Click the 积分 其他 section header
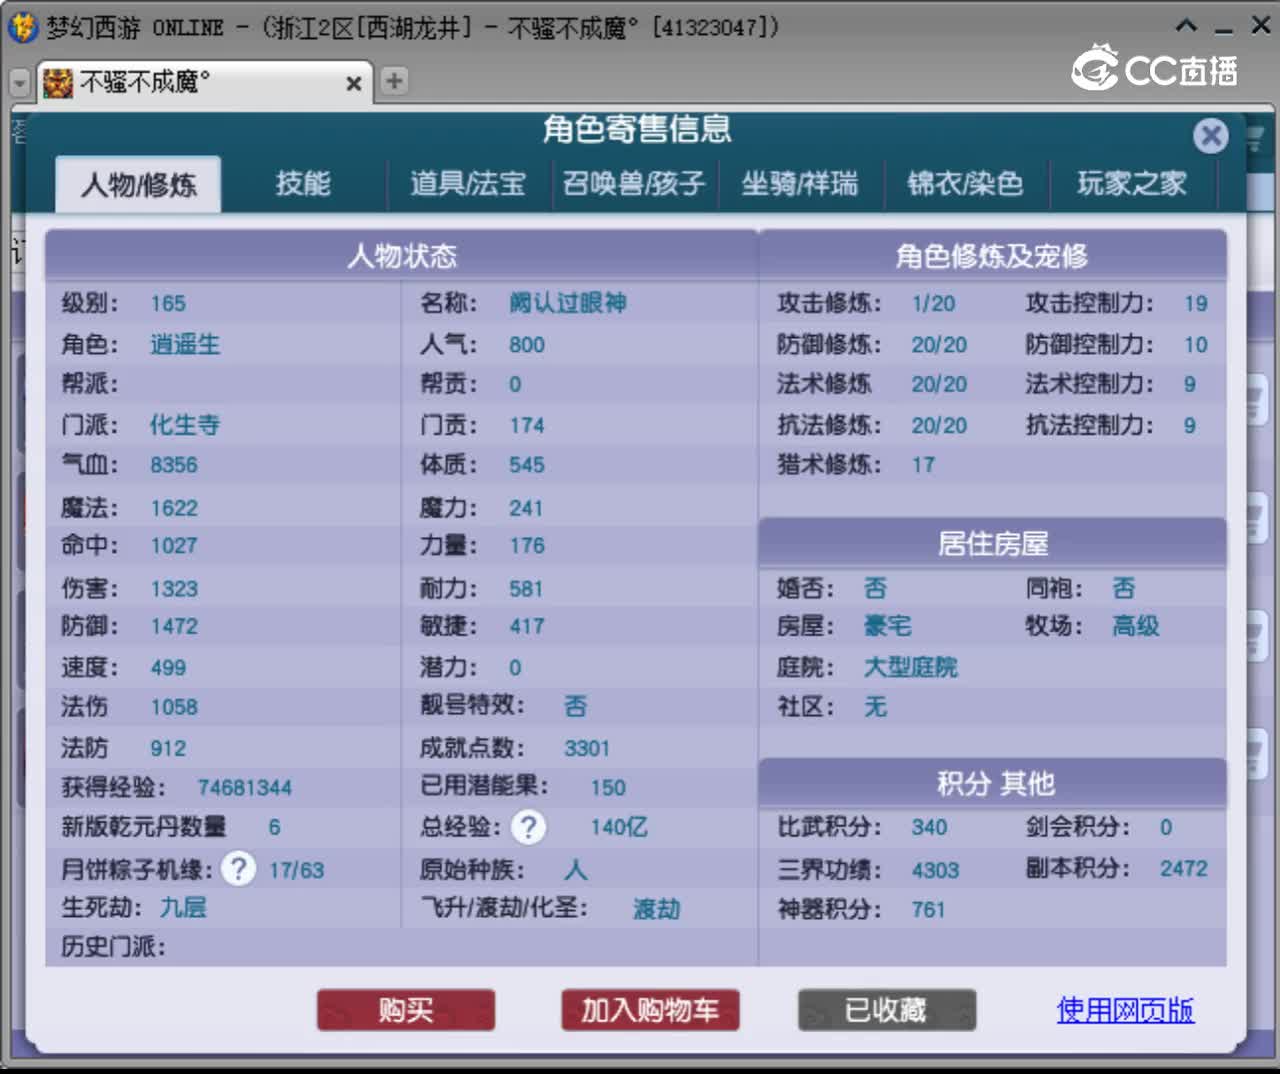This screenshot has height=1074, width=1280. tap(992, 783)
